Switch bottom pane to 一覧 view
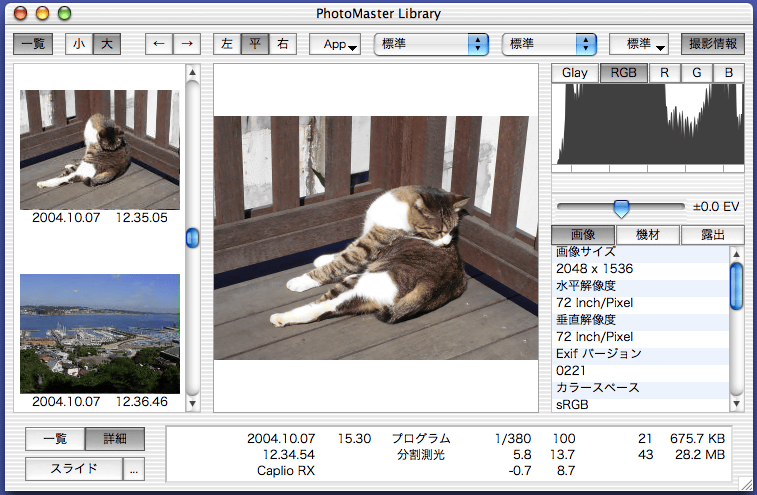This screenshot has width=757, height=495. (x=55, y=438)
